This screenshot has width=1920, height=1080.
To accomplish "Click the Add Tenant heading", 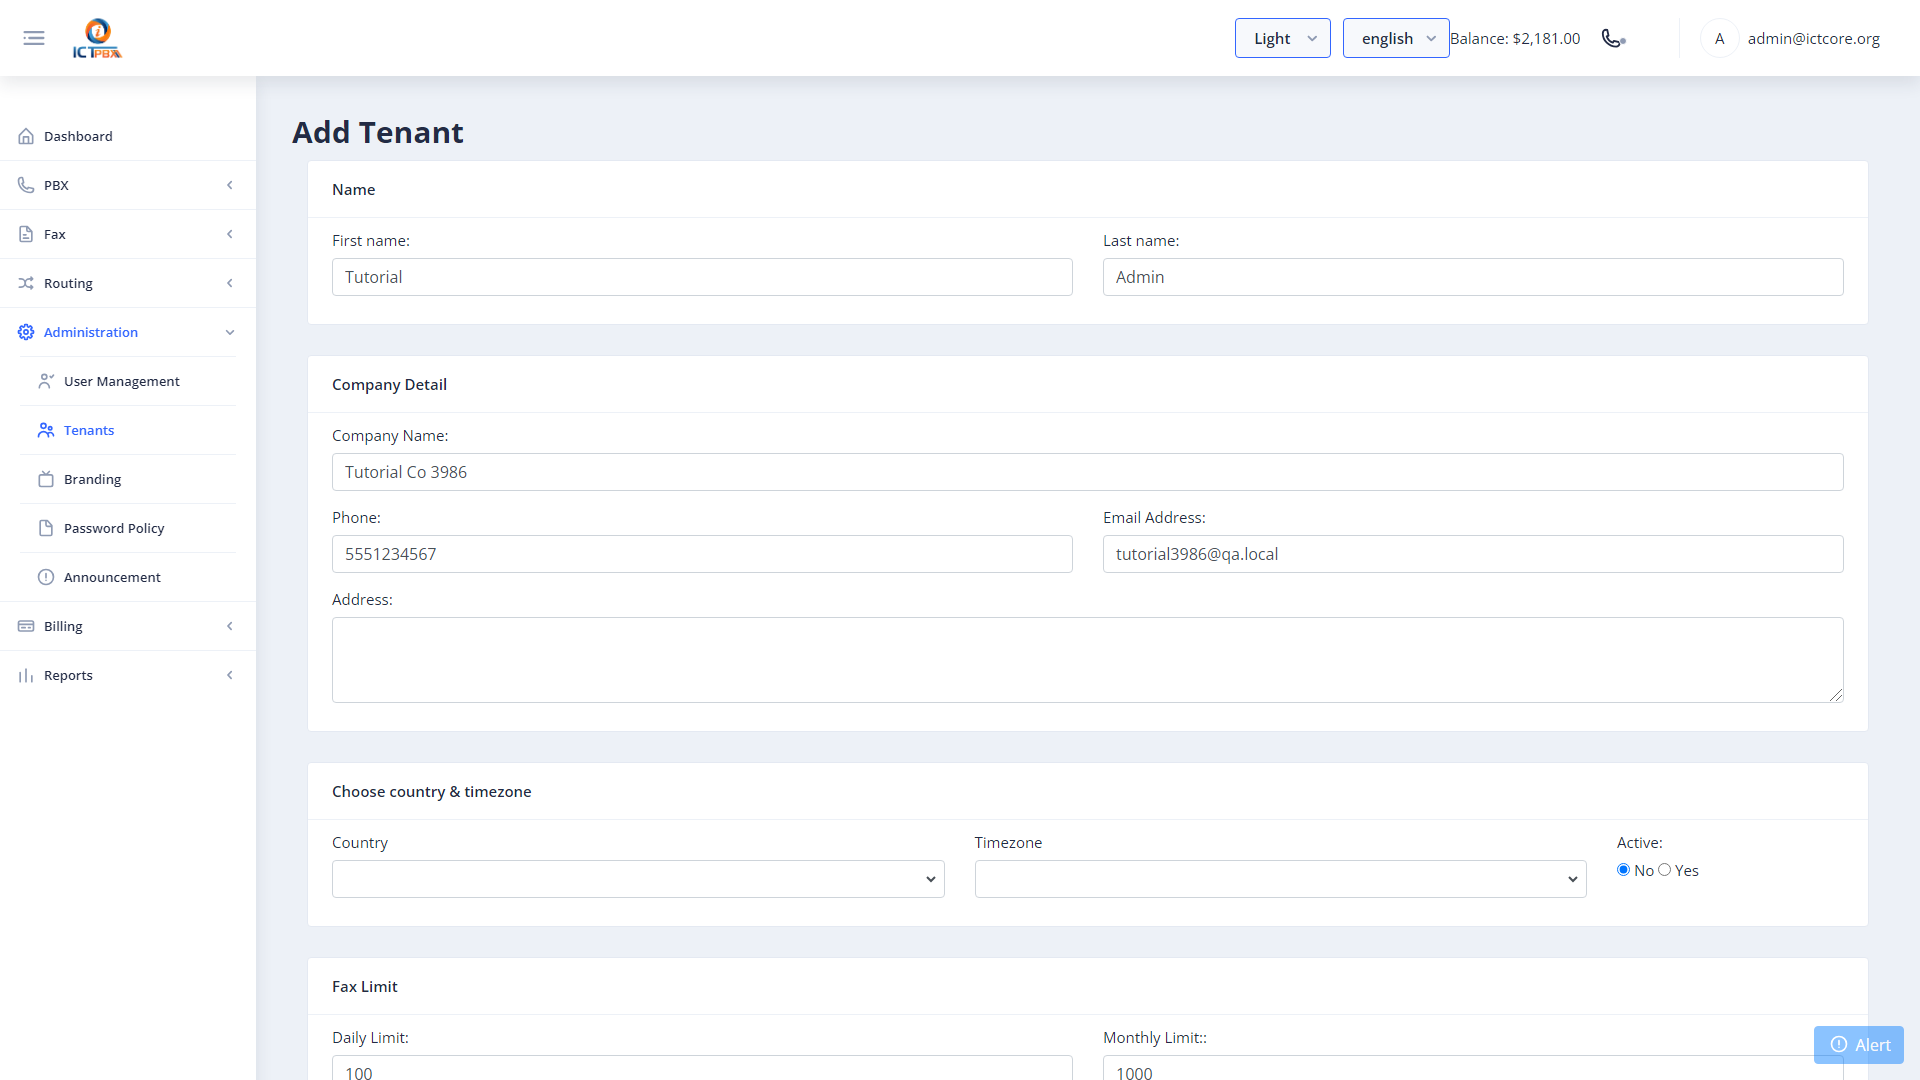I will point(378,132).
